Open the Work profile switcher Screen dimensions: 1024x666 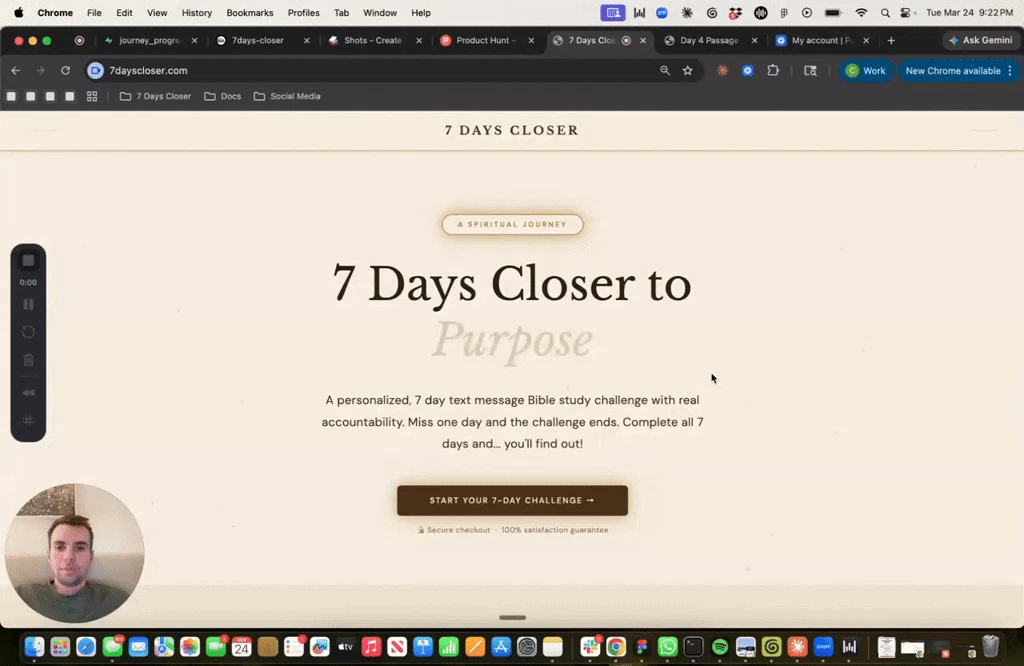tap(866, 71)
